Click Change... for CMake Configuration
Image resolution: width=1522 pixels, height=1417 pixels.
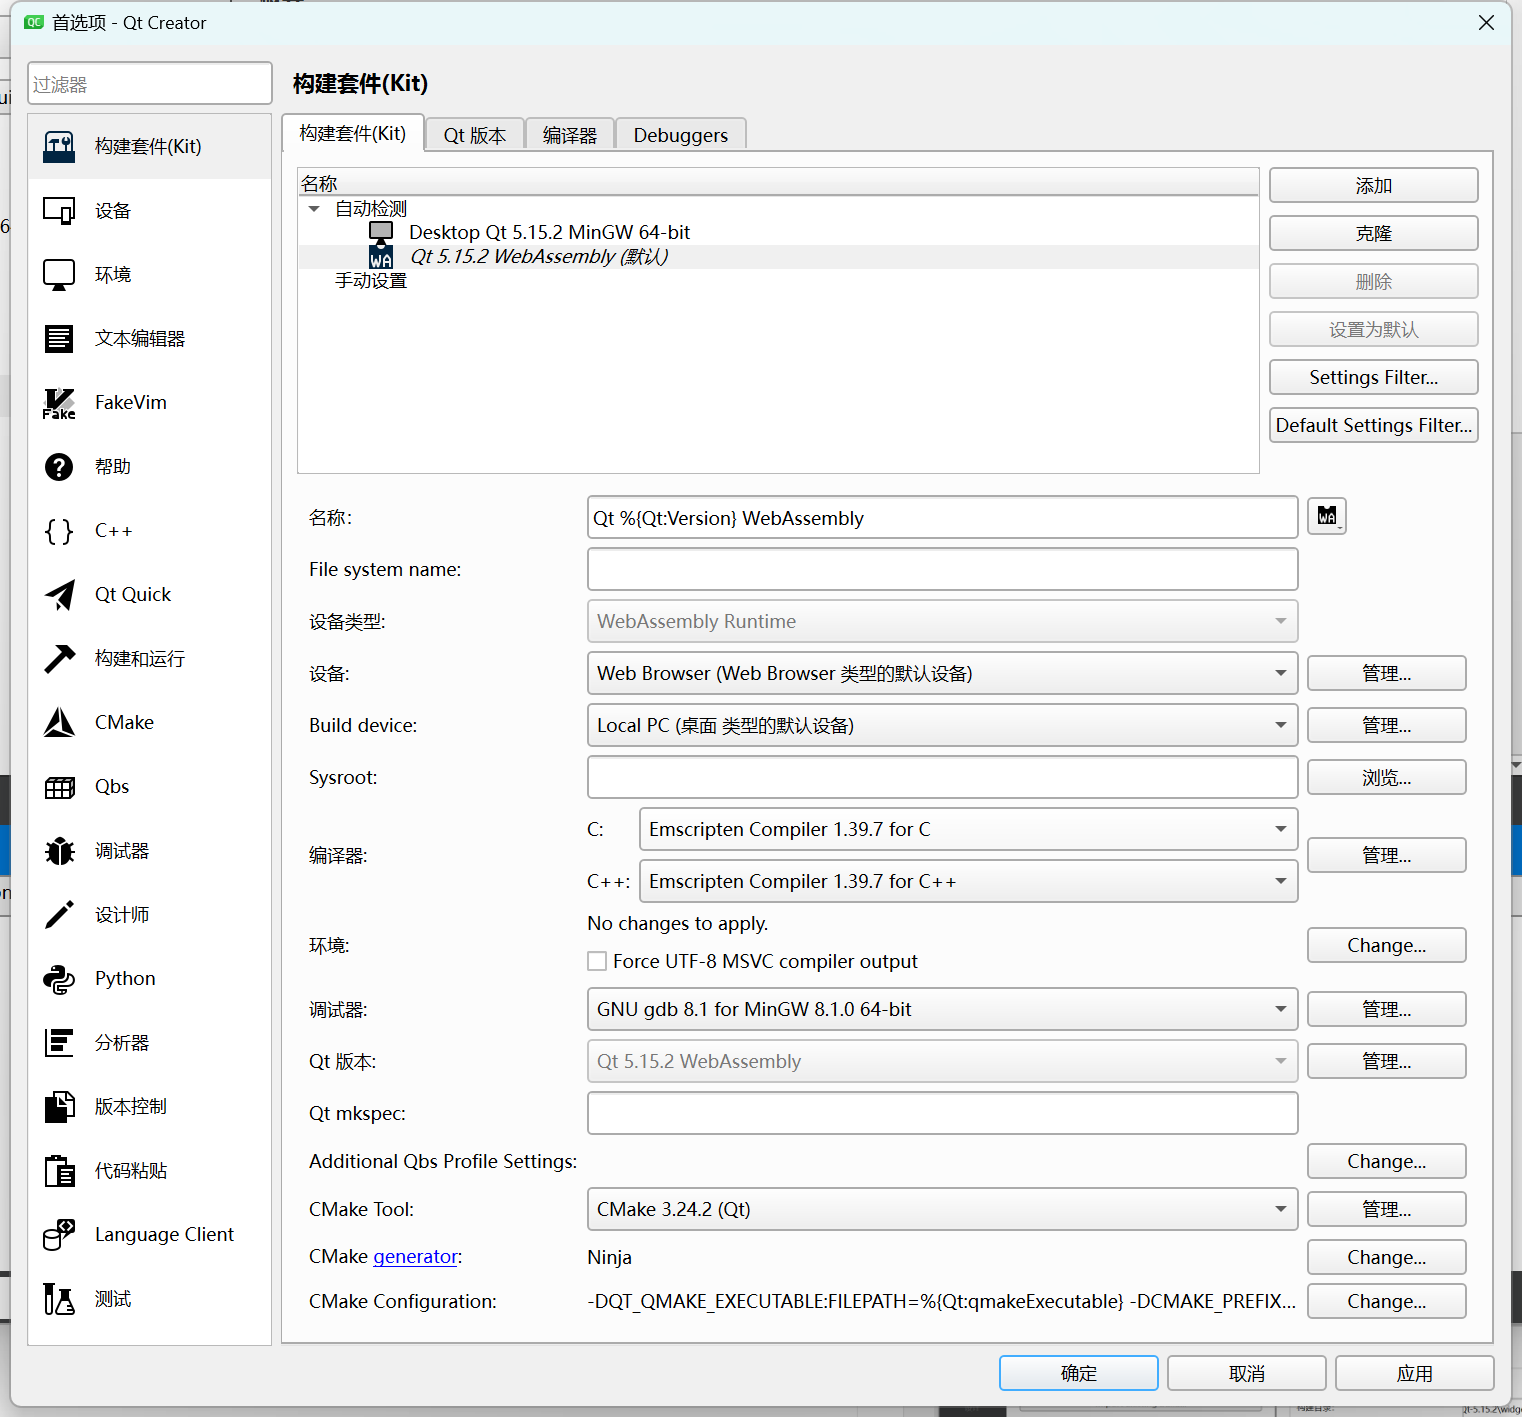[1387, 1301]
